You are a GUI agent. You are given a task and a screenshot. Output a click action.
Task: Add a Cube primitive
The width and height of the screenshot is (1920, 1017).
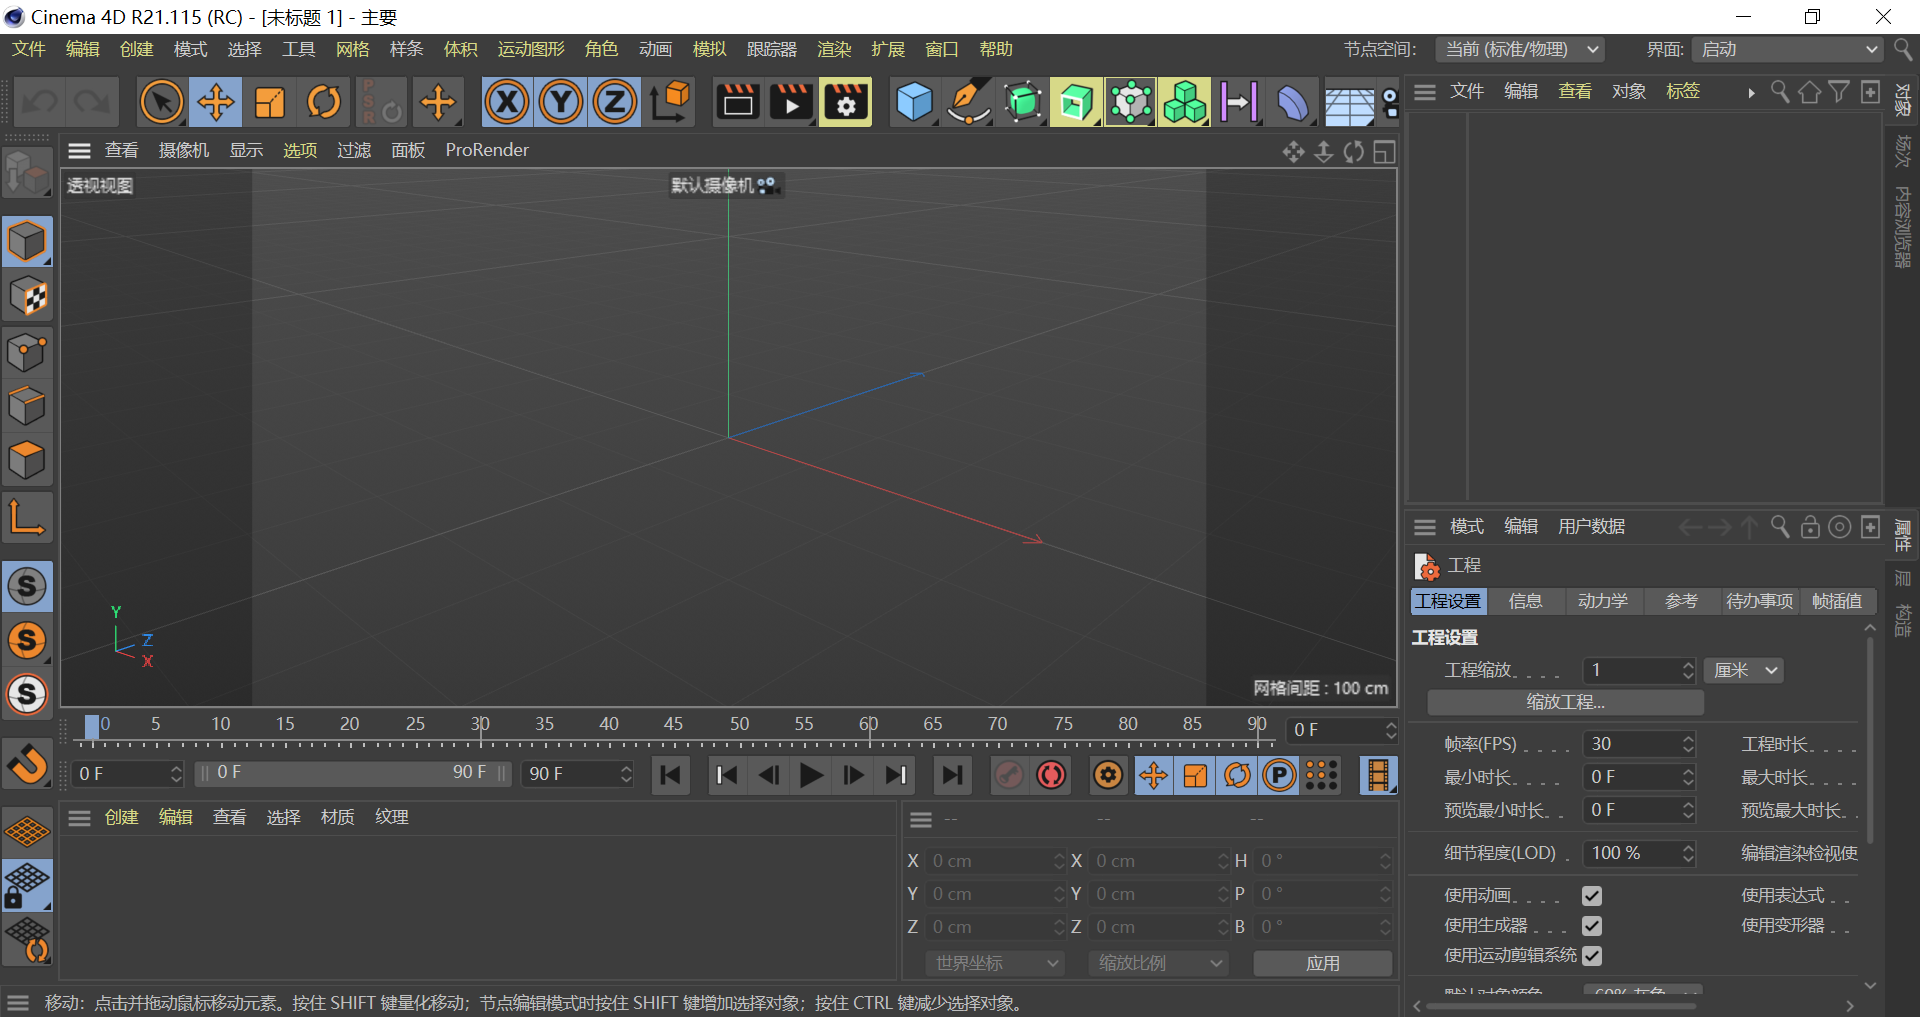click(913, 101)
